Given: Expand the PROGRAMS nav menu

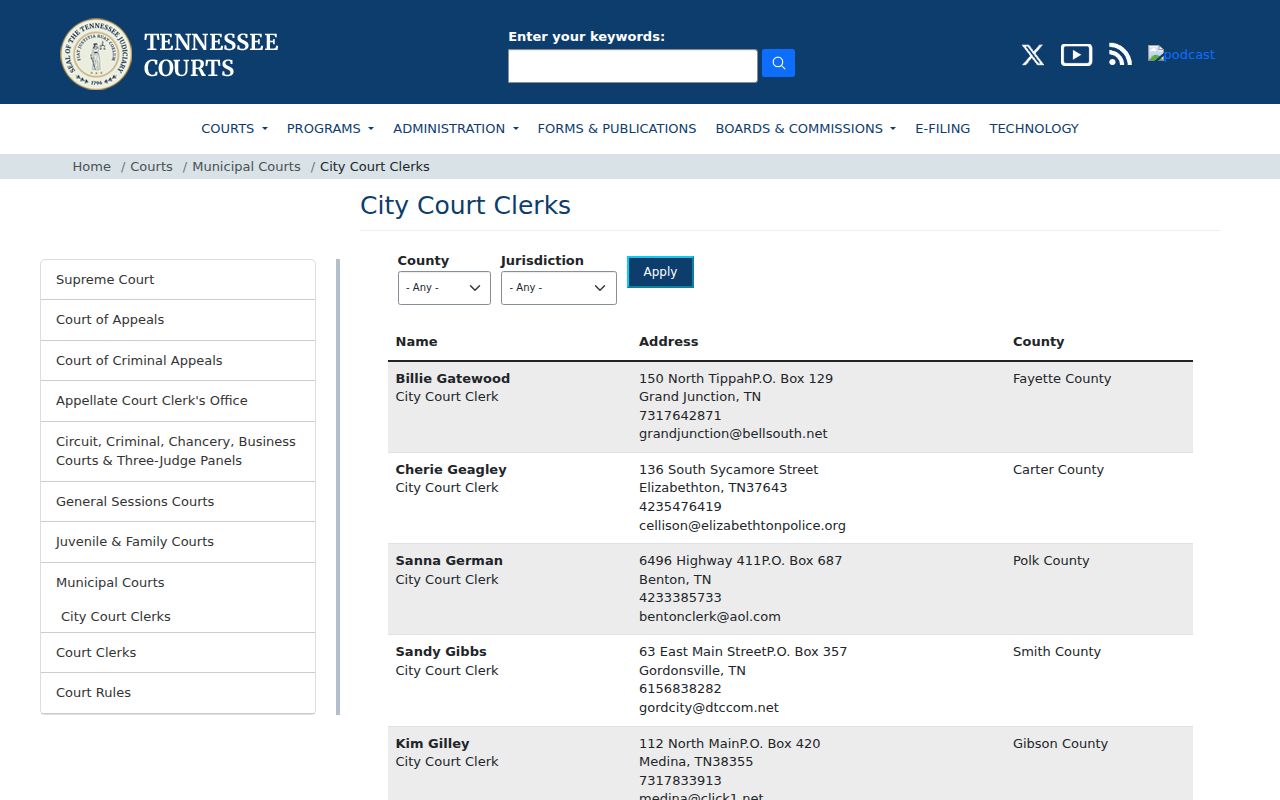Looking at the screenshot, I should point(330,128).
